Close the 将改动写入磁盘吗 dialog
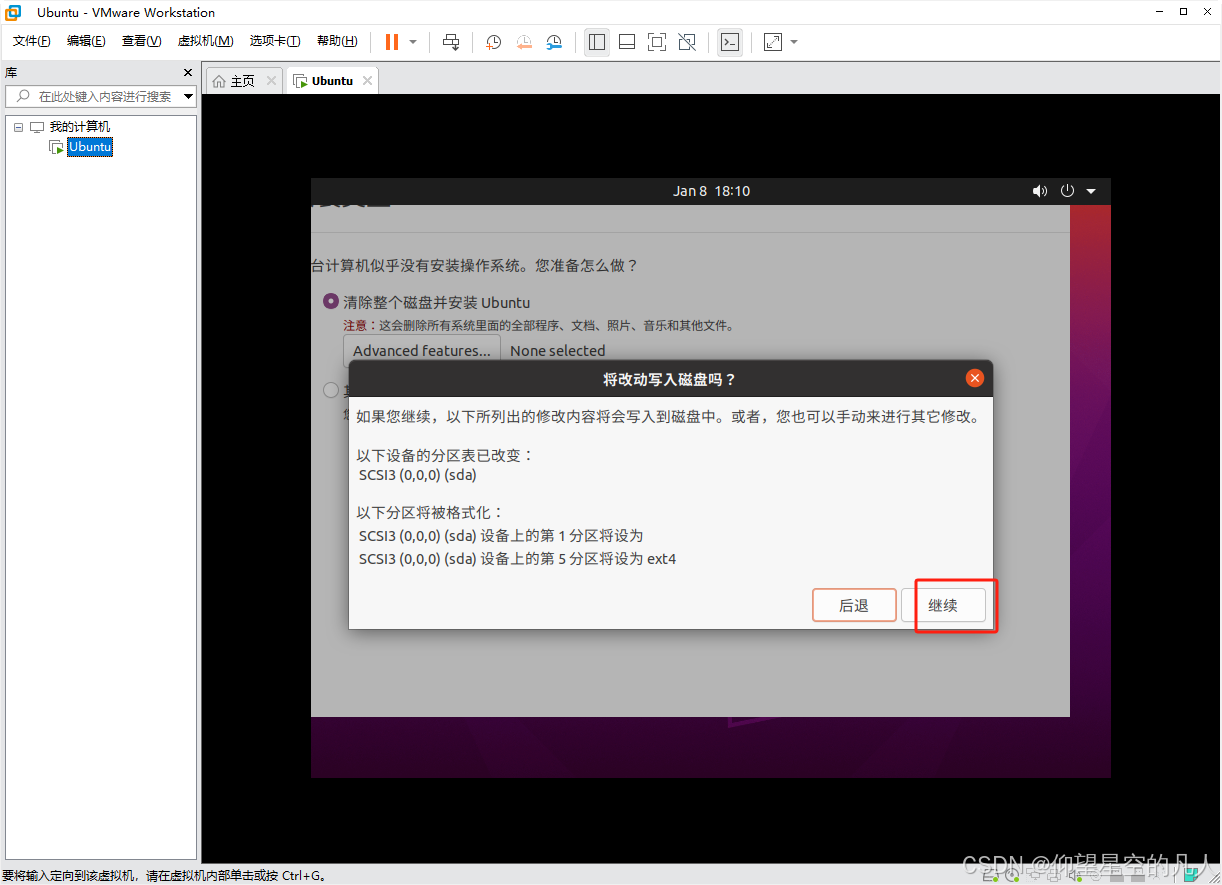The image size is (1222, 885). click(975, 378)
